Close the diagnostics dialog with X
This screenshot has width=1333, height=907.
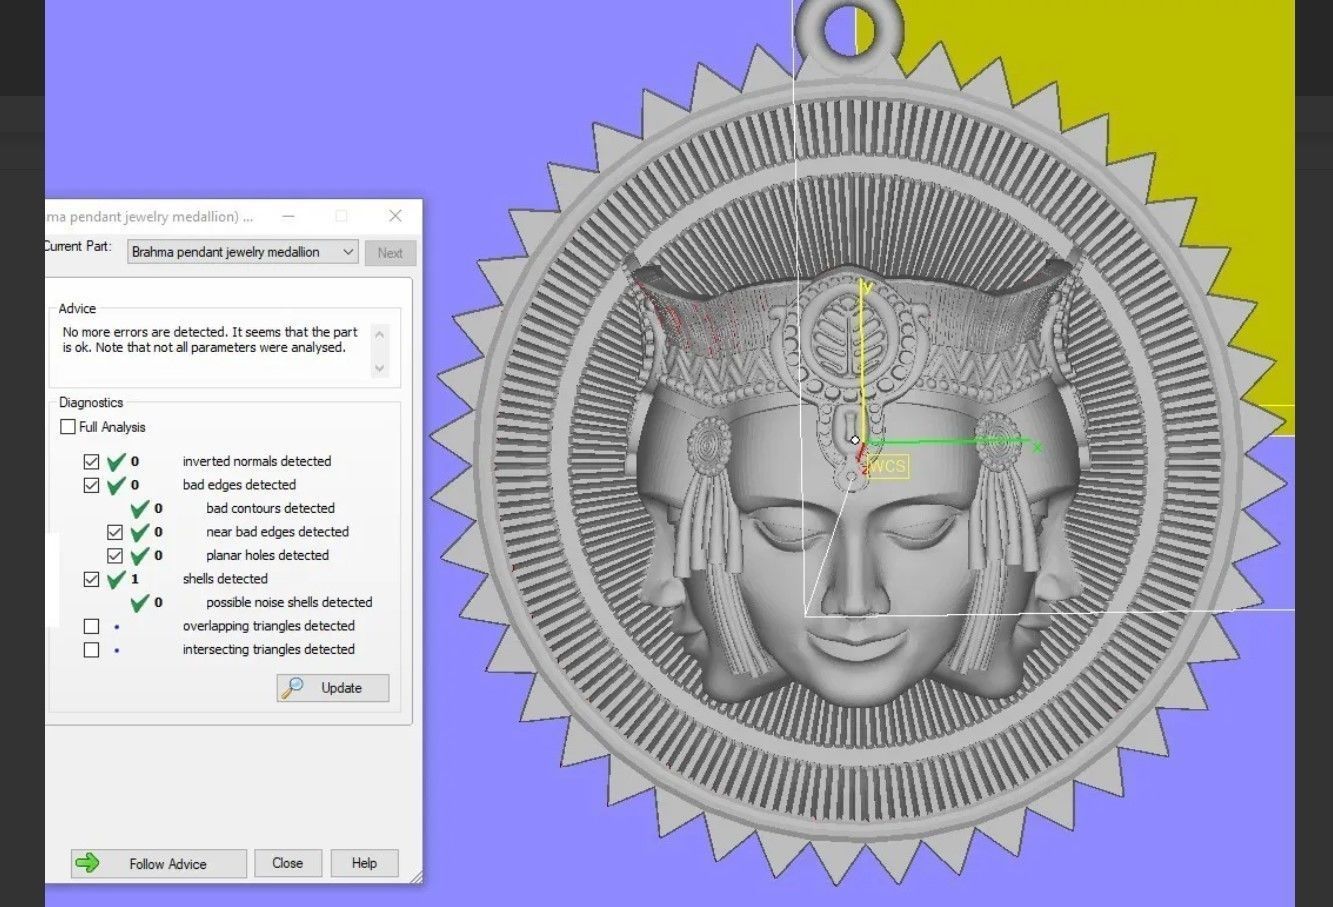click(x=395, y=216)
